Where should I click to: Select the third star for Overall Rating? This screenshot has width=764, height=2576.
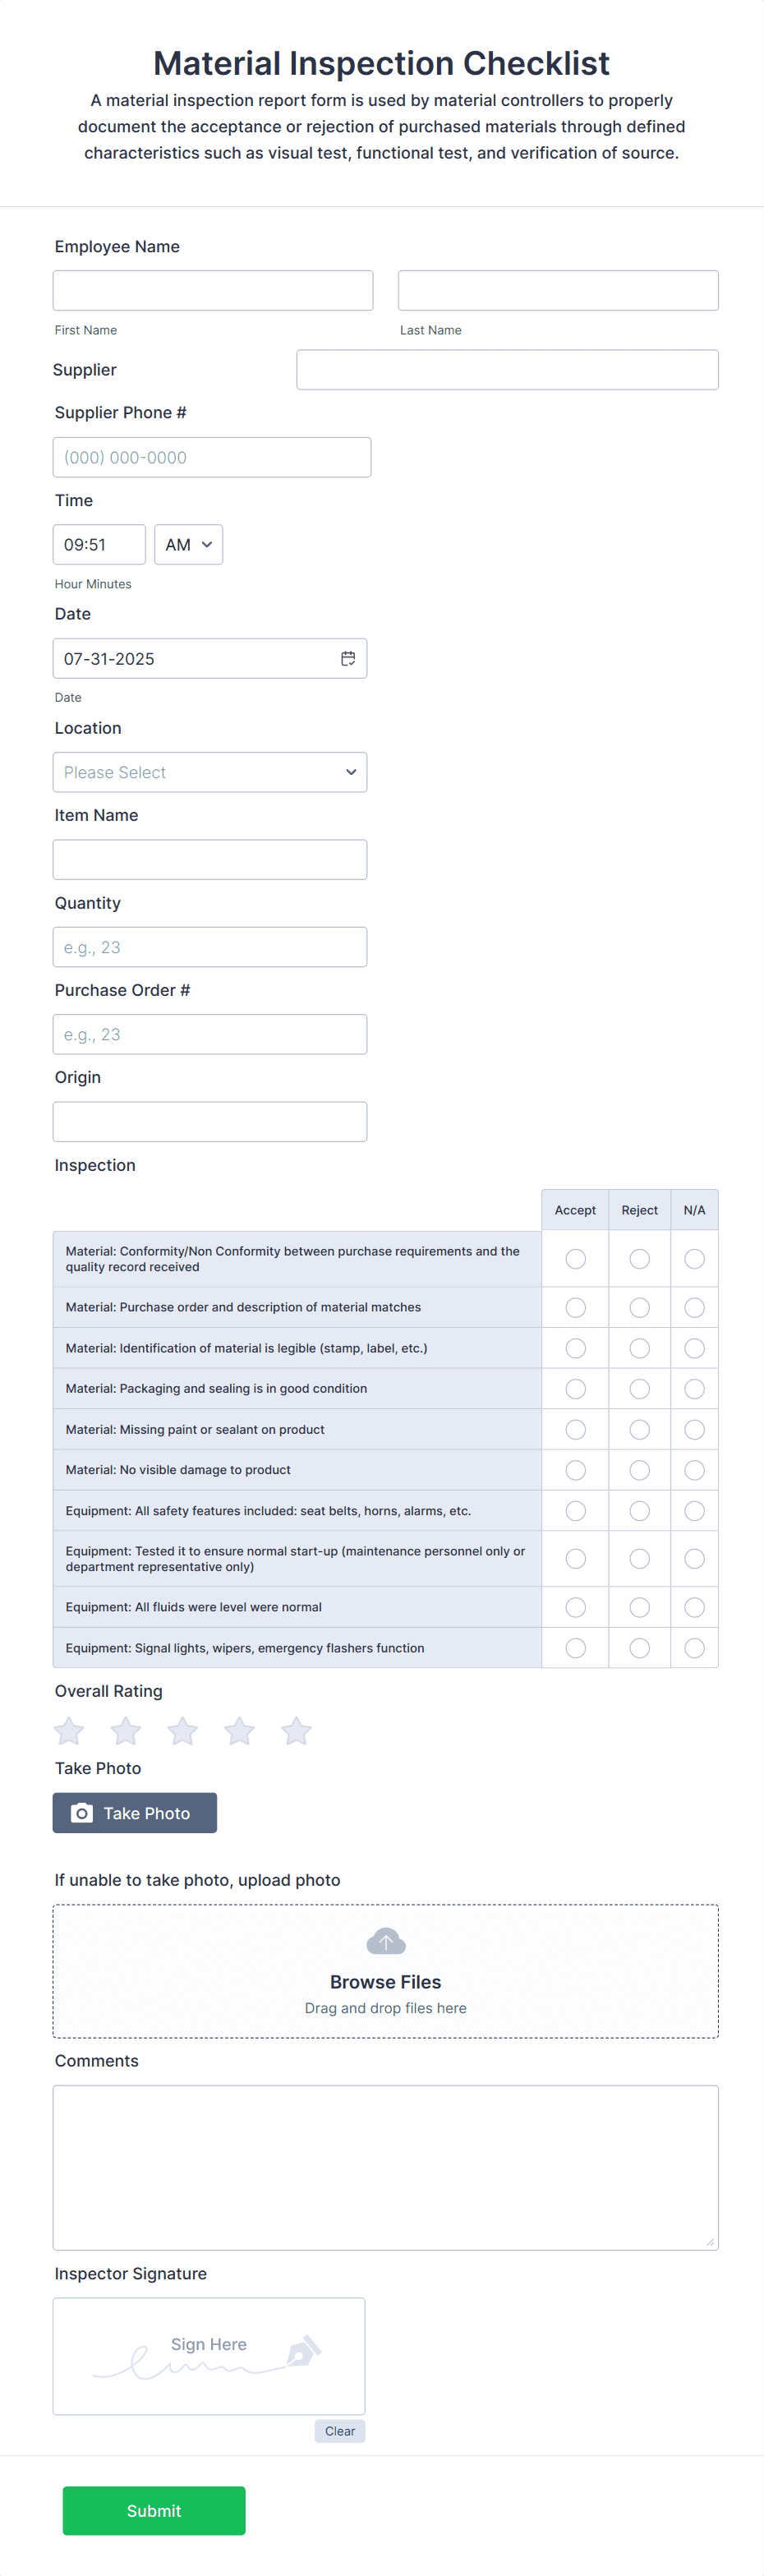182,1730
